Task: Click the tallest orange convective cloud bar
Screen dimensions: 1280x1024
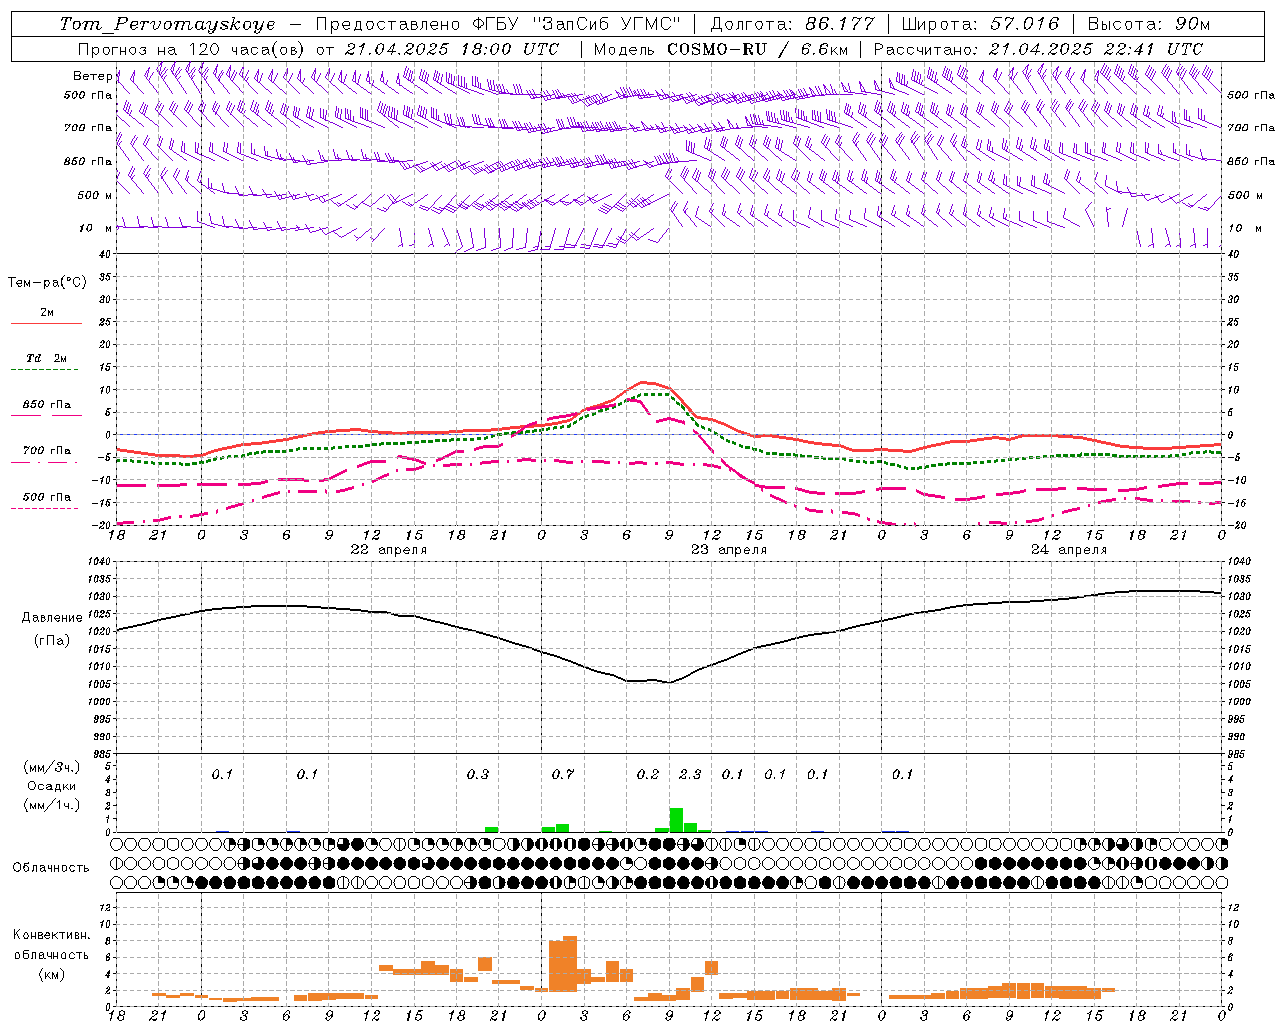Action: (570, 963)
